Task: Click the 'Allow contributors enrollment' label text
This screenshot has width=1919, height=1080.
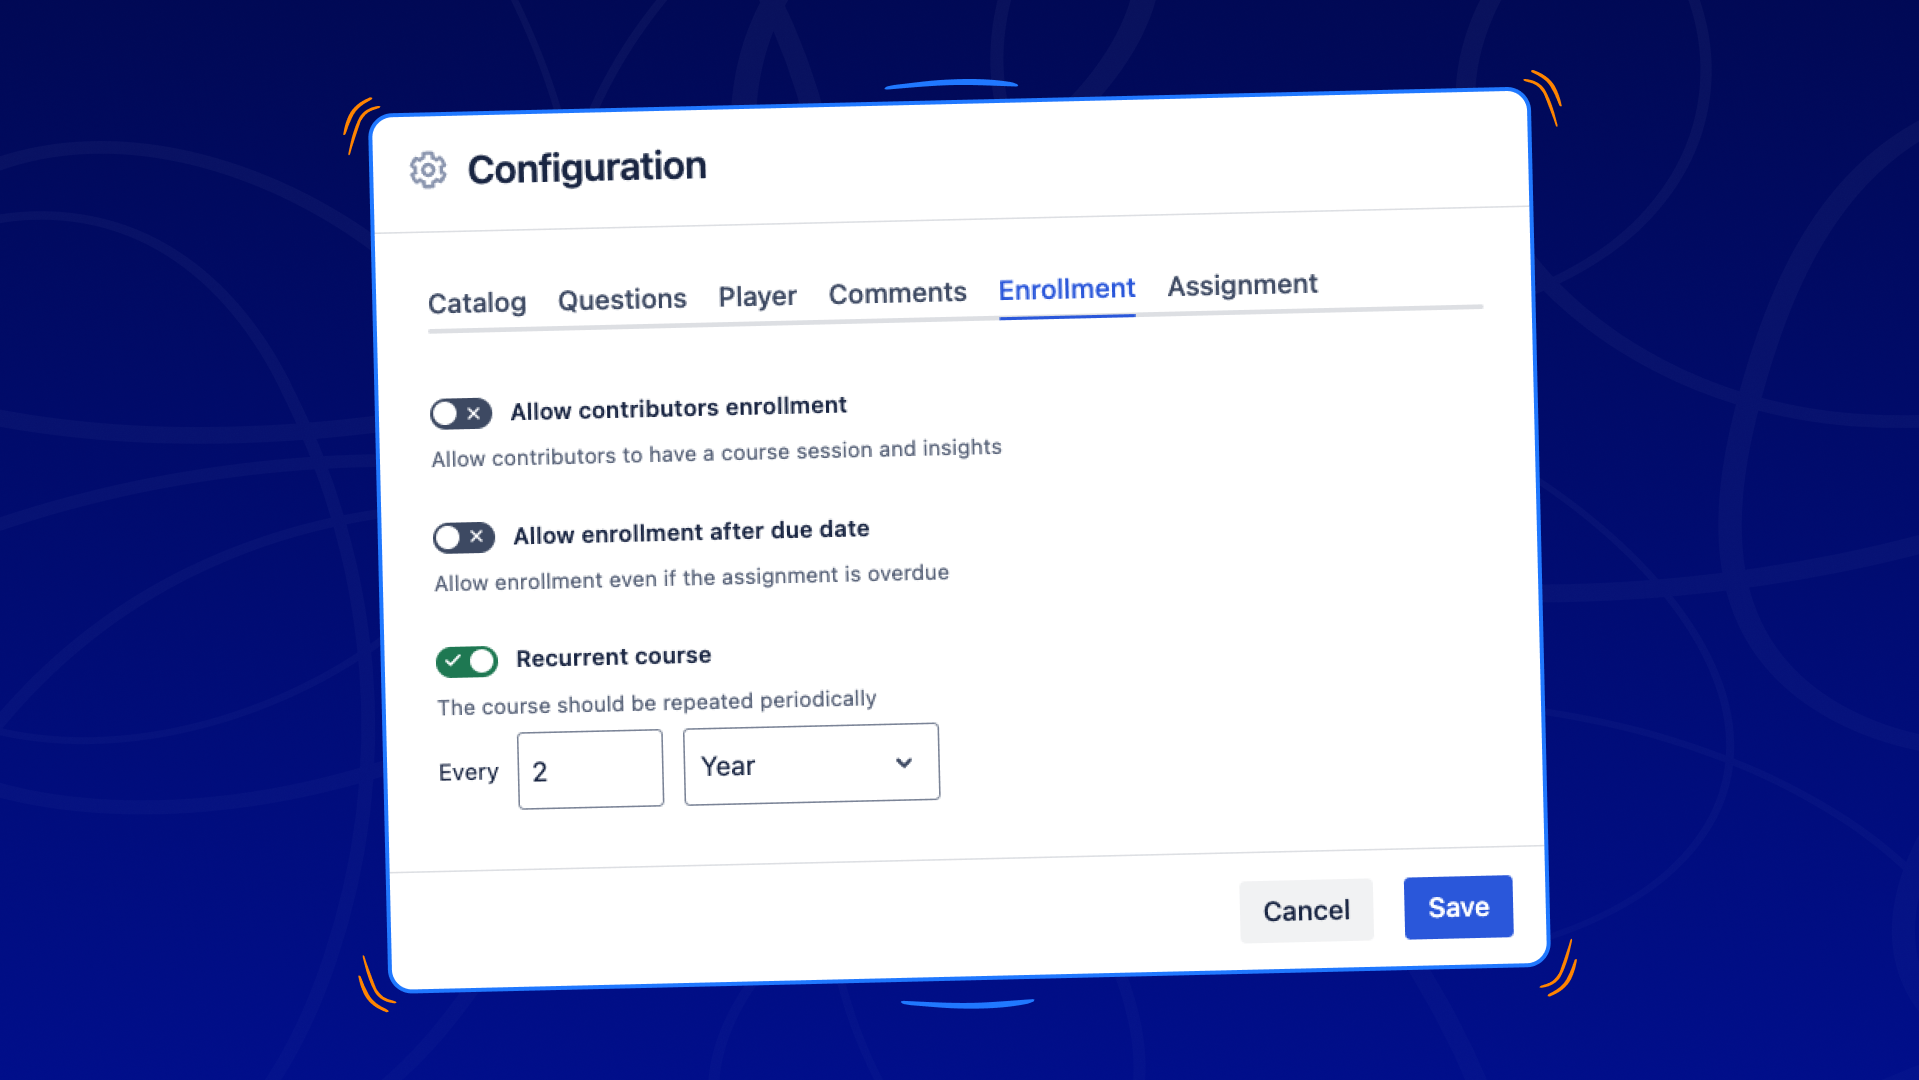Action: [678, 408]
